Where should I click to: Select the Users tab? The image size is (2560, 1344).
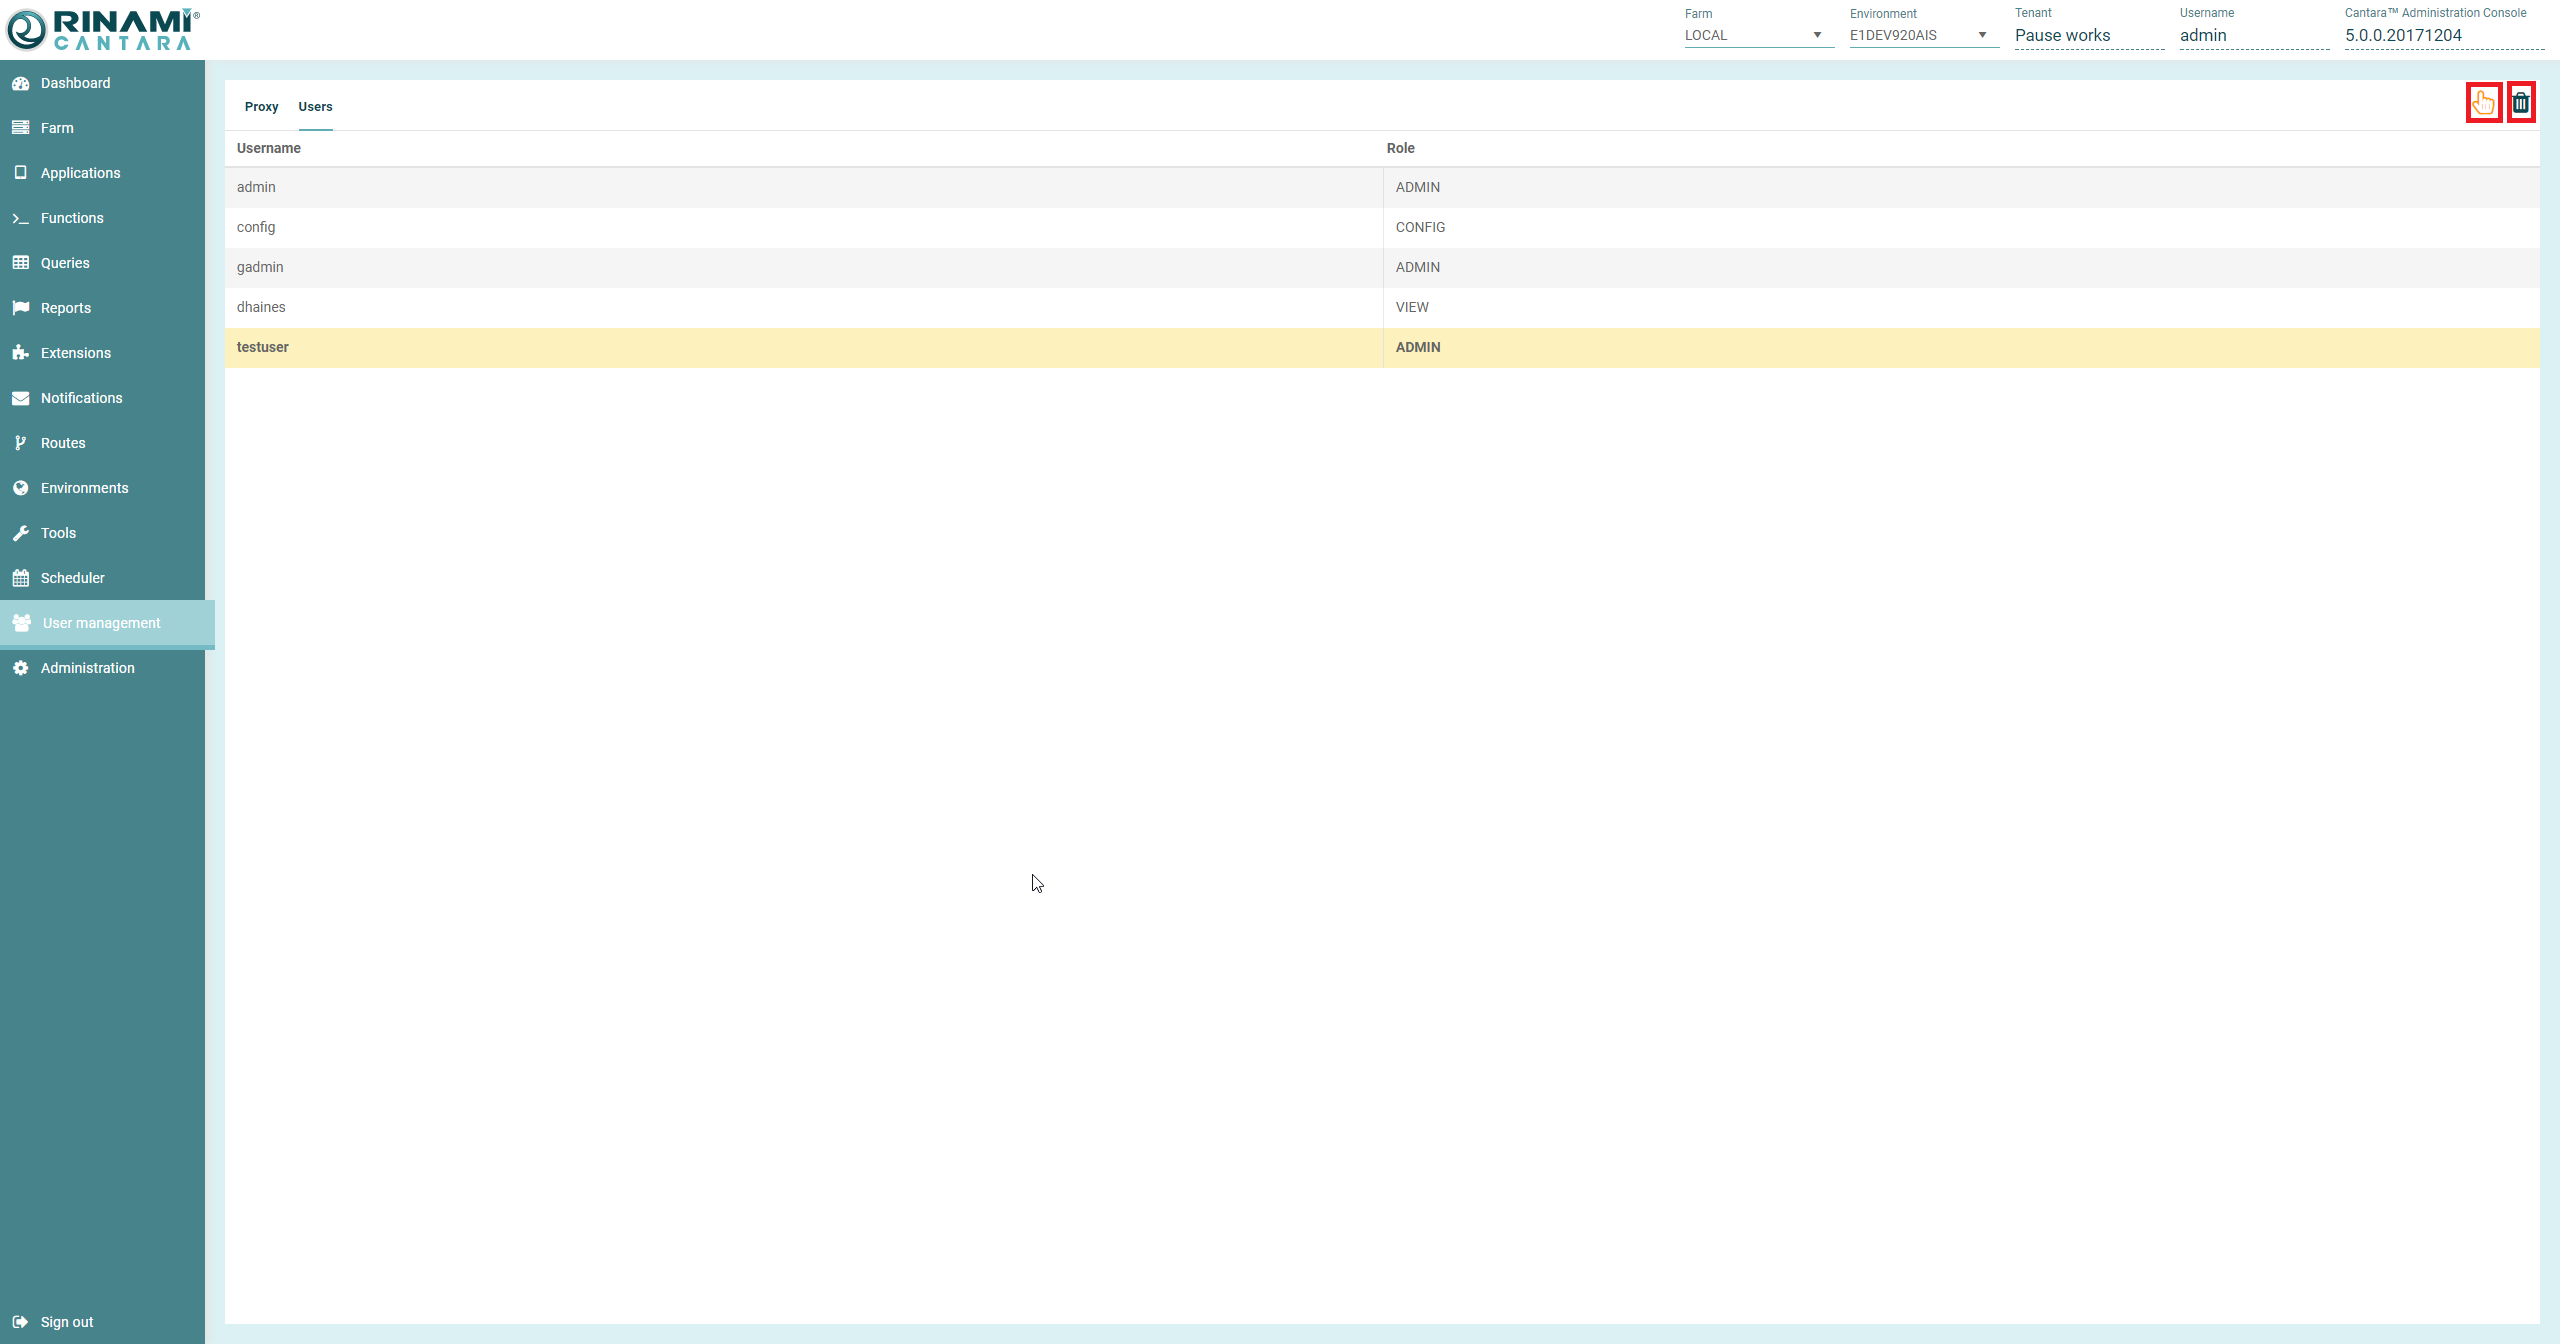pyautogui.click(x=315, y=107)
